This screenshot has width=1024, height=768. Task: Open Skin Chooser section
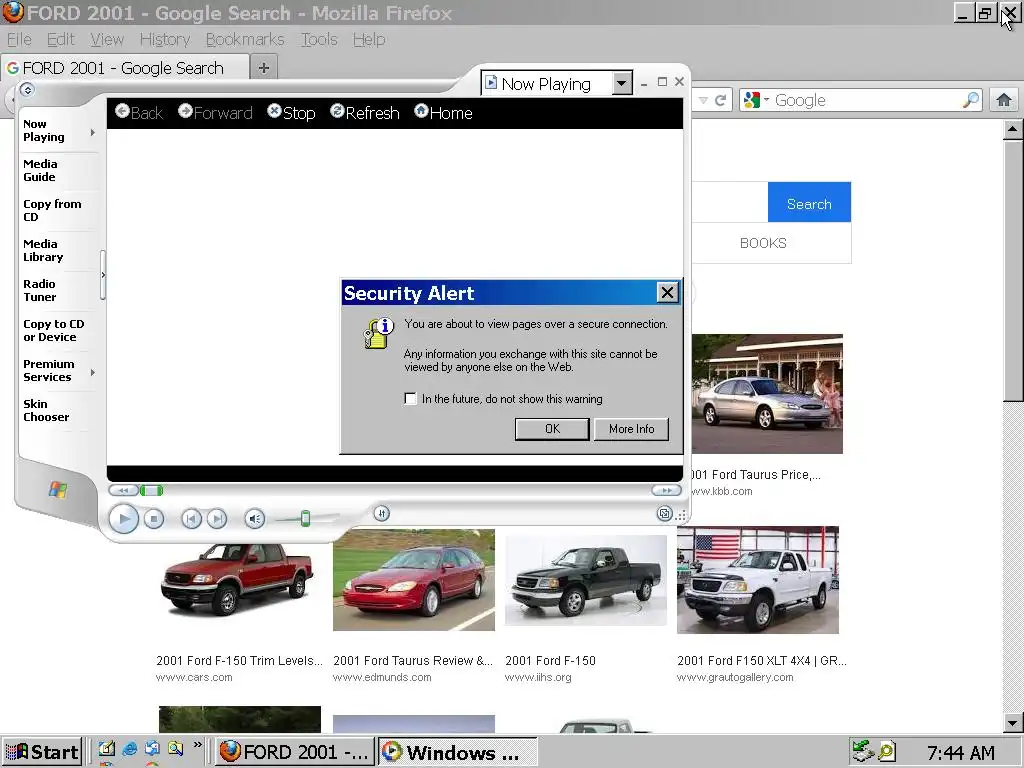[46, 410]
